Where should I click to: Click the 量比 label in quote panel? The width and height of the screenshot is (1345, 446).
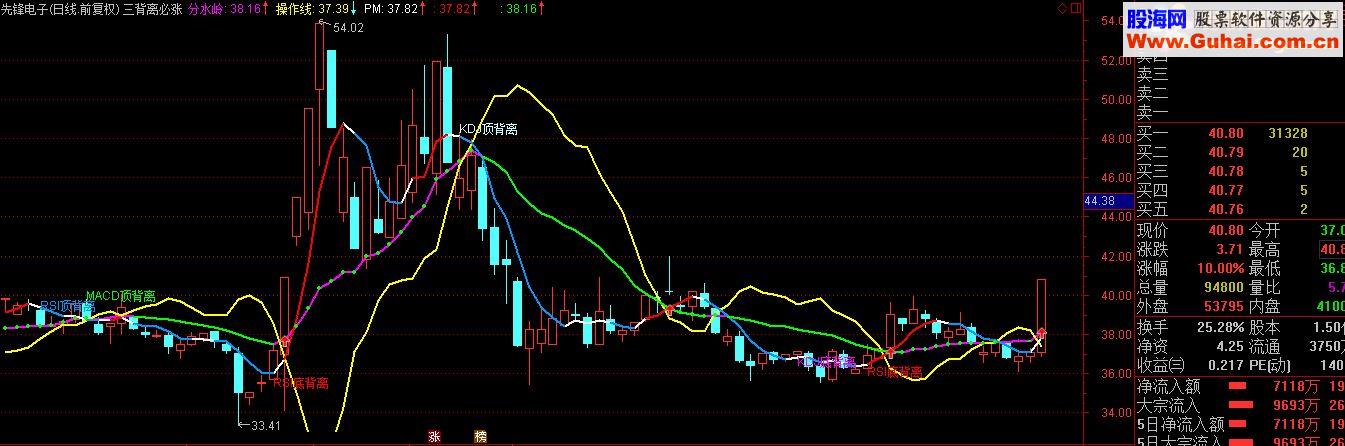(x=1265, y=287)
